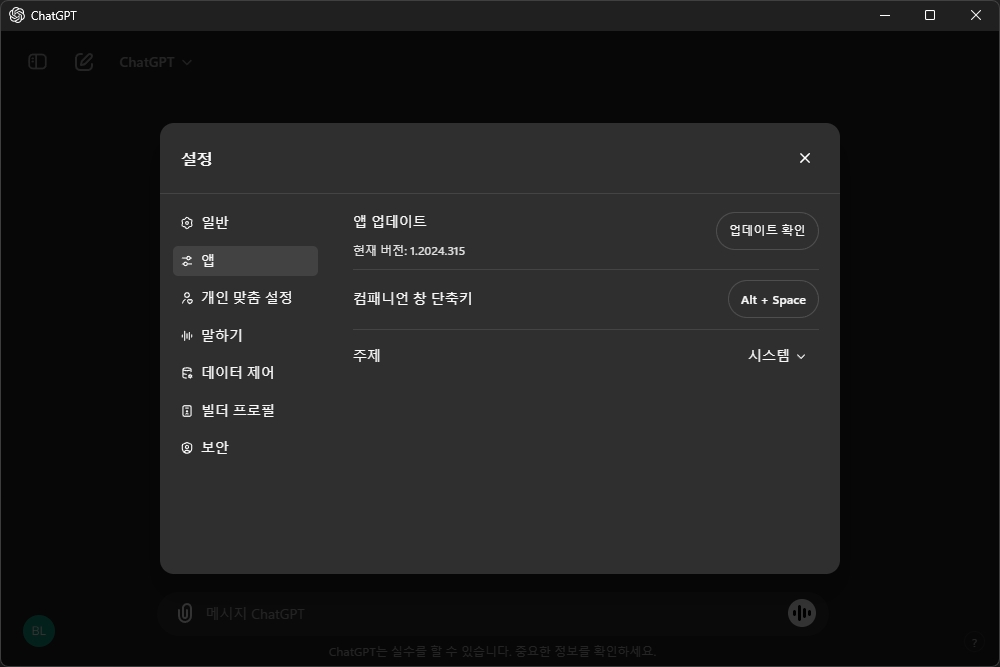Toggle the sidebar panel icon
The width and height of the screenshot is (1000, 667).
(38, 62)
